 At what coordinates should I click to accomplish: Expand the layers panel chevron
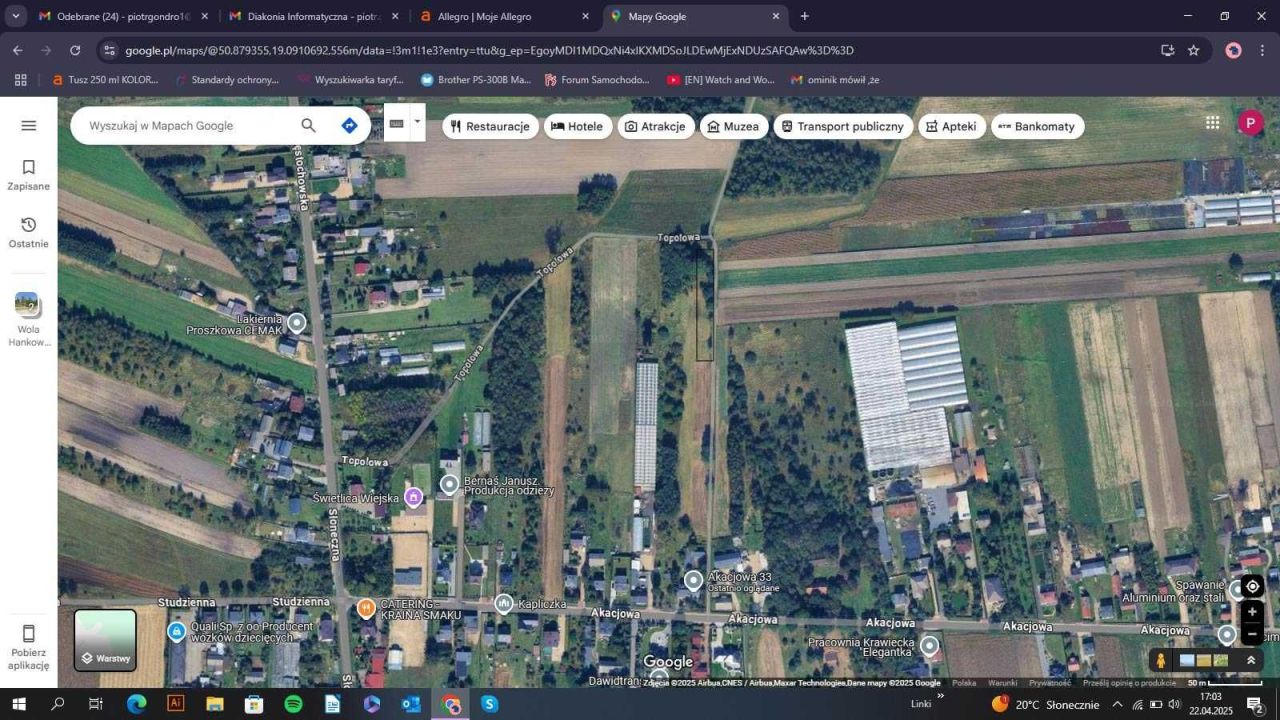(1251, 660)
